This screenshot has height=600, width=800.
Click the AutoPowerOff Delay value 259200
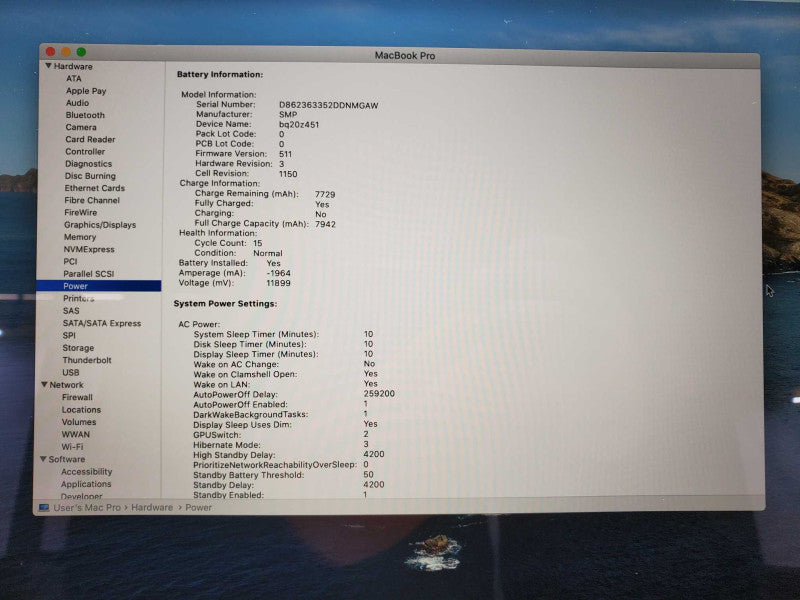point(379,394)
